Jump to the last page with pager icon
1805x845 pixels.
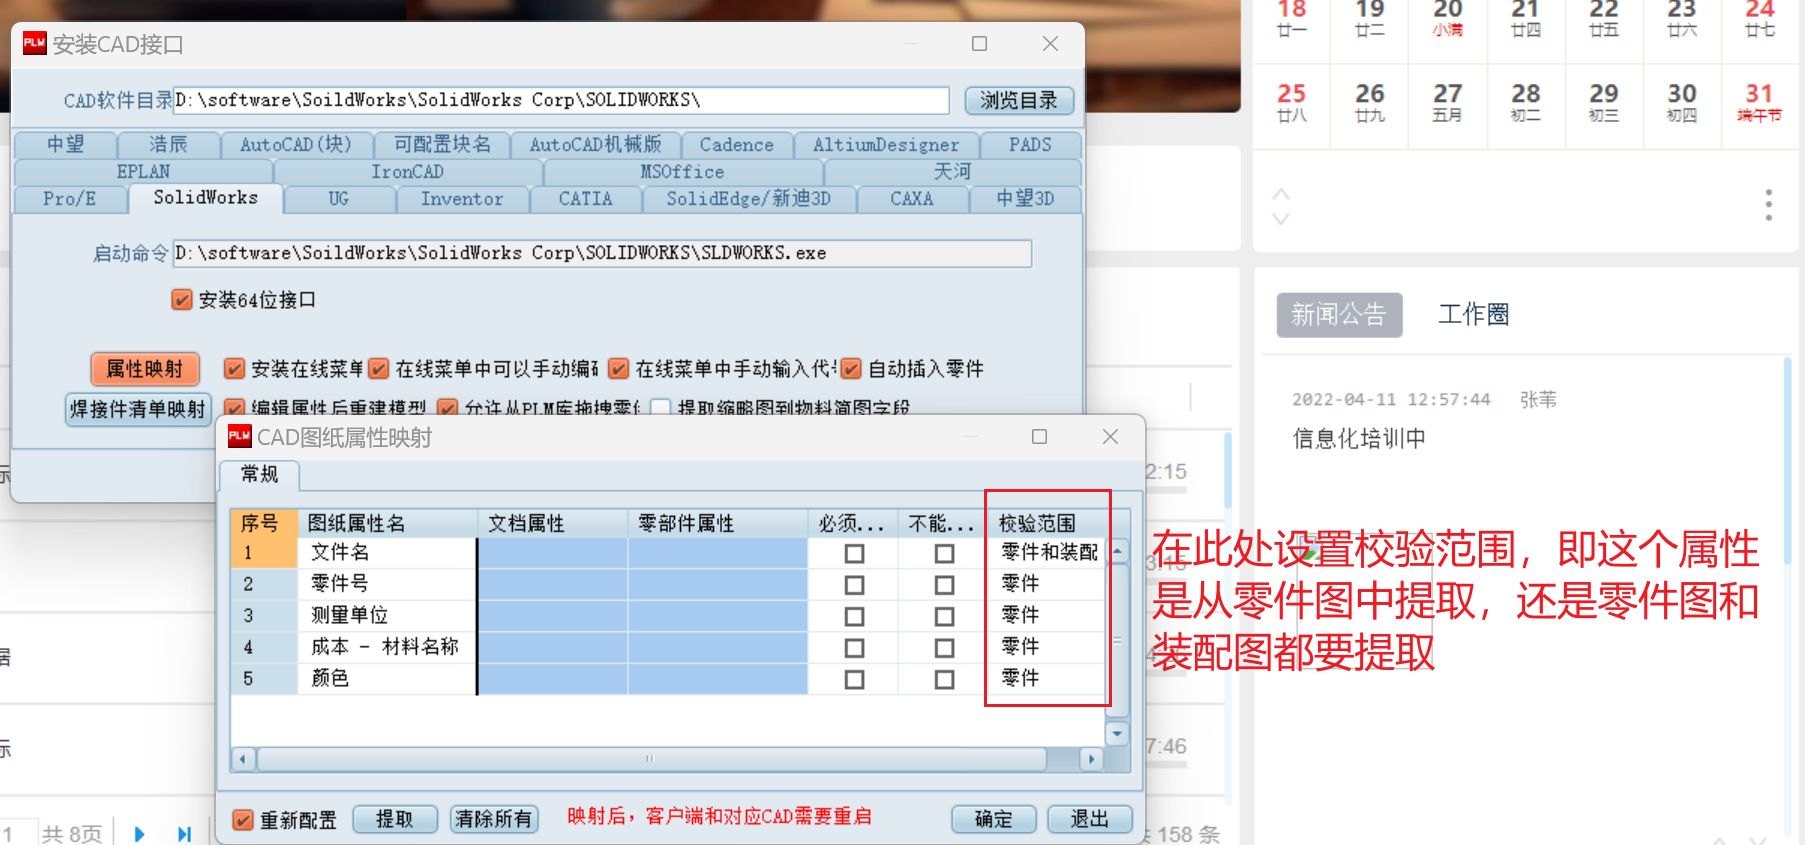coord(184,833)
